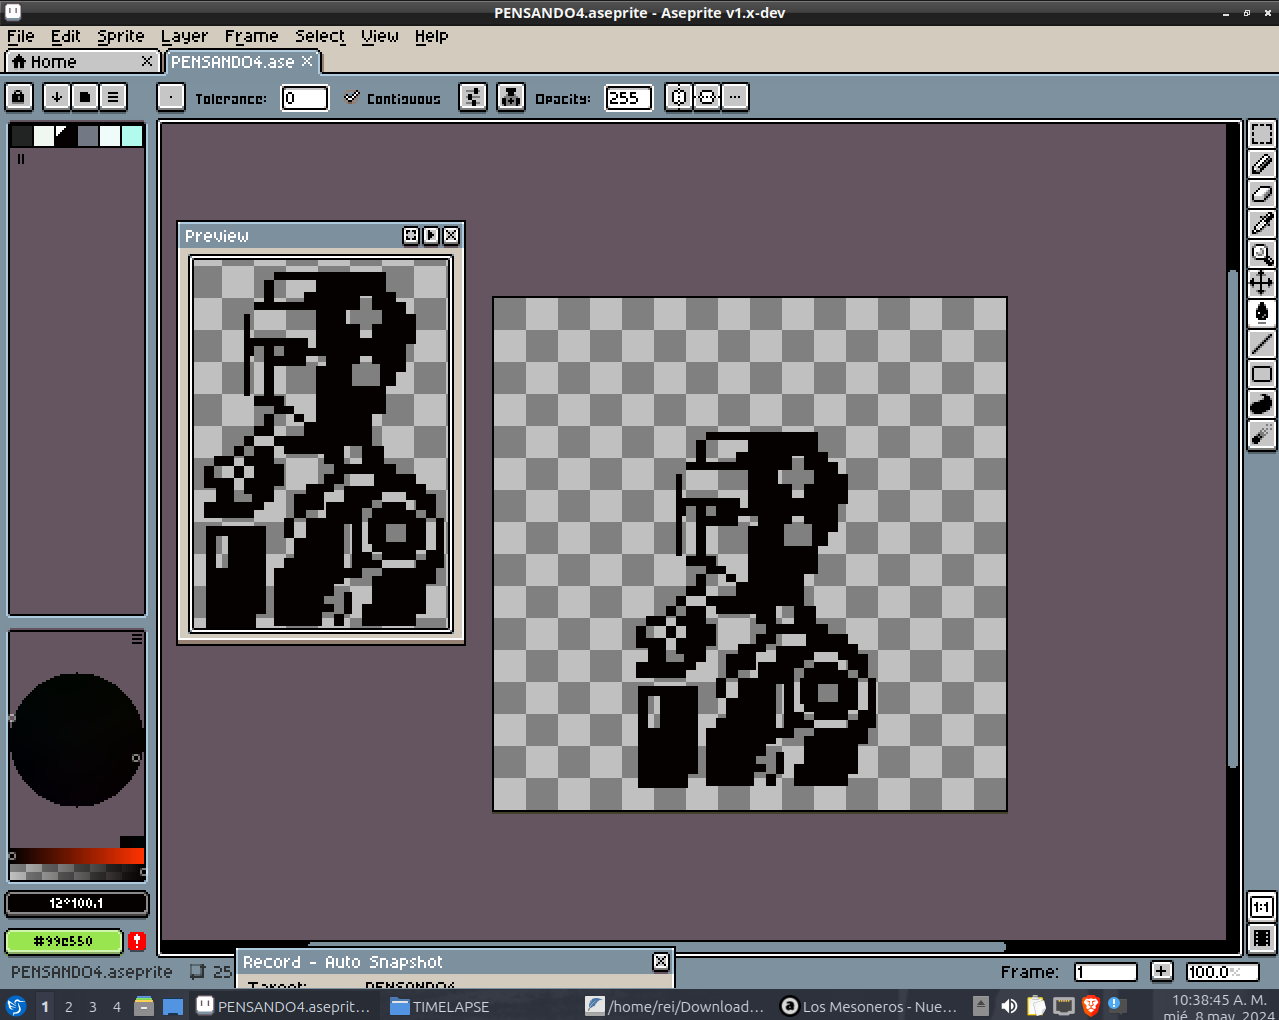Select the Eraser tool
The image size is (1279, 1020).
coord(1262,194)
